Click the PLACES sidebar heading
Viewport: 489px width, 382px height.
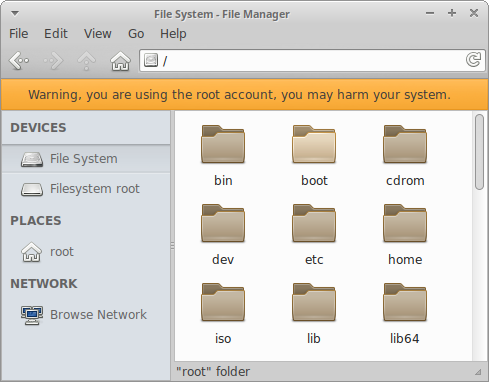coord(36,221)
